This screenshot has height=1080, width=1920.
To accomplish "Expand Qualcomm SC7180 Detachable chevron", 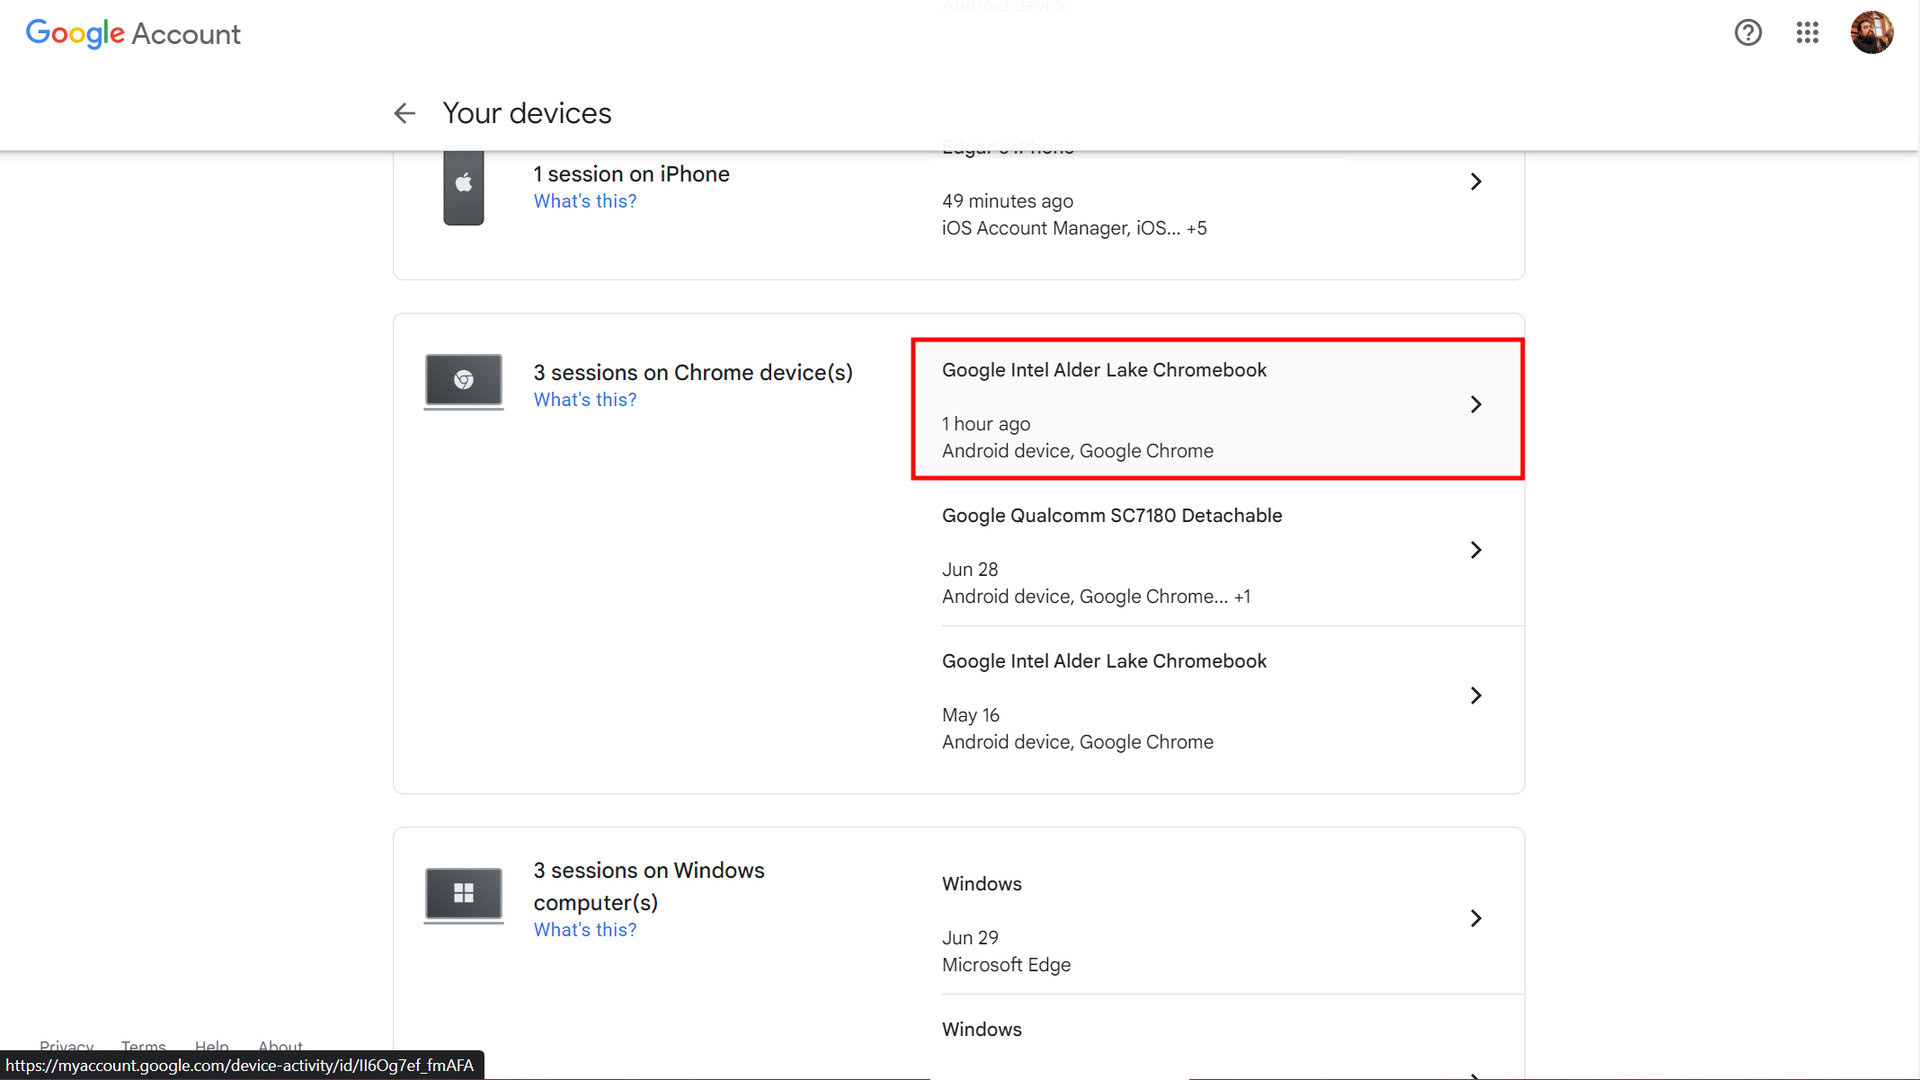I will pos(1475,550).
